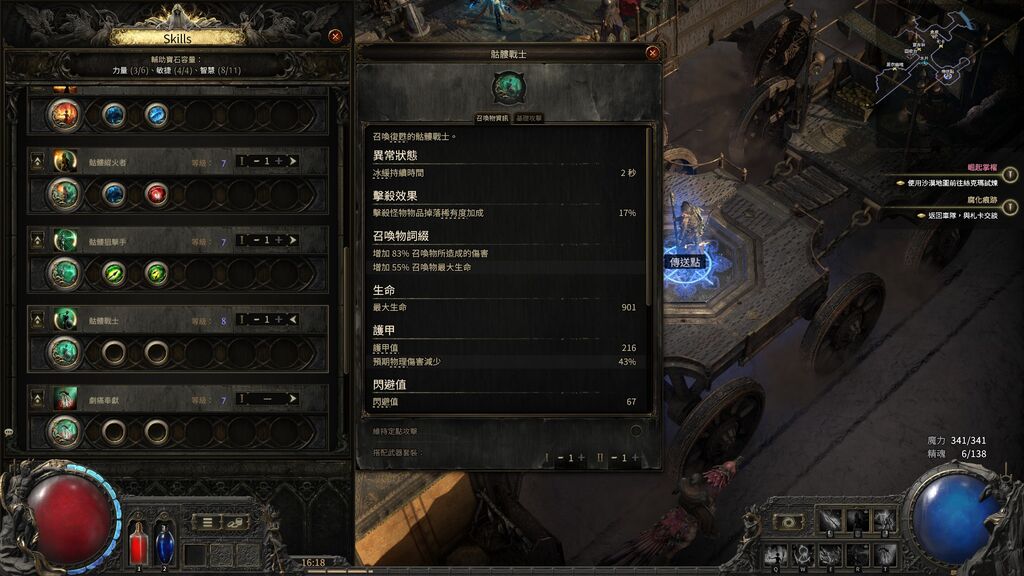Expand details arrow for 劇痛奉獻 skill

[293, 398]
